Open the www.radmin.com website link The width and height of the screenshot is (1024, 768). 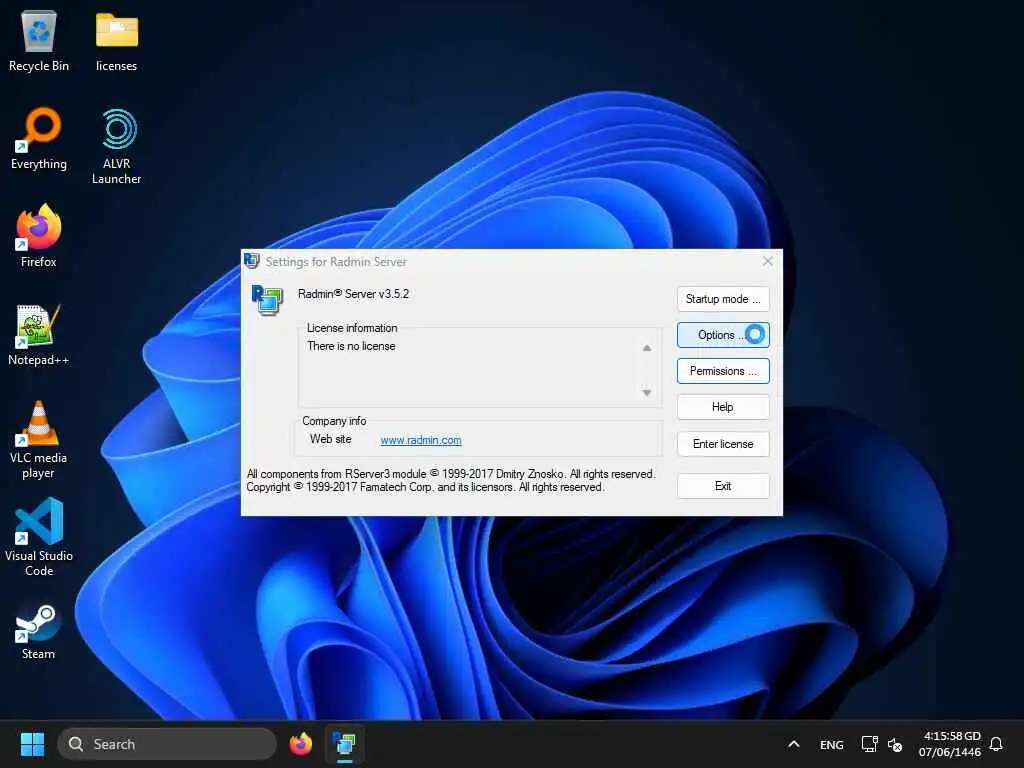[x=421, y=440]
